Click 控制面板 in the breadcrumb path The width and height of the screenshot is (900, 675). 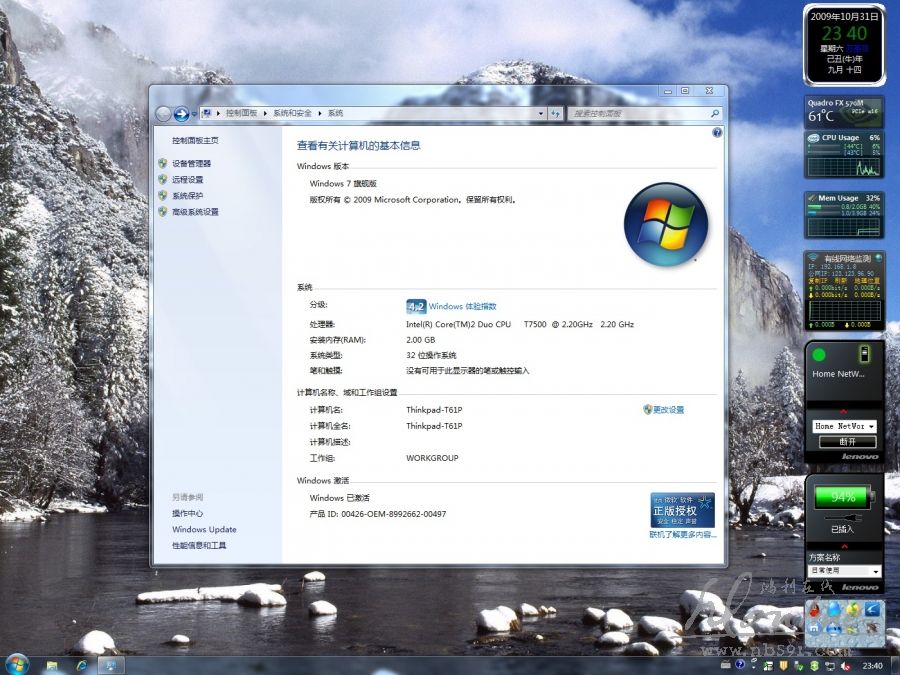[241, 114]
